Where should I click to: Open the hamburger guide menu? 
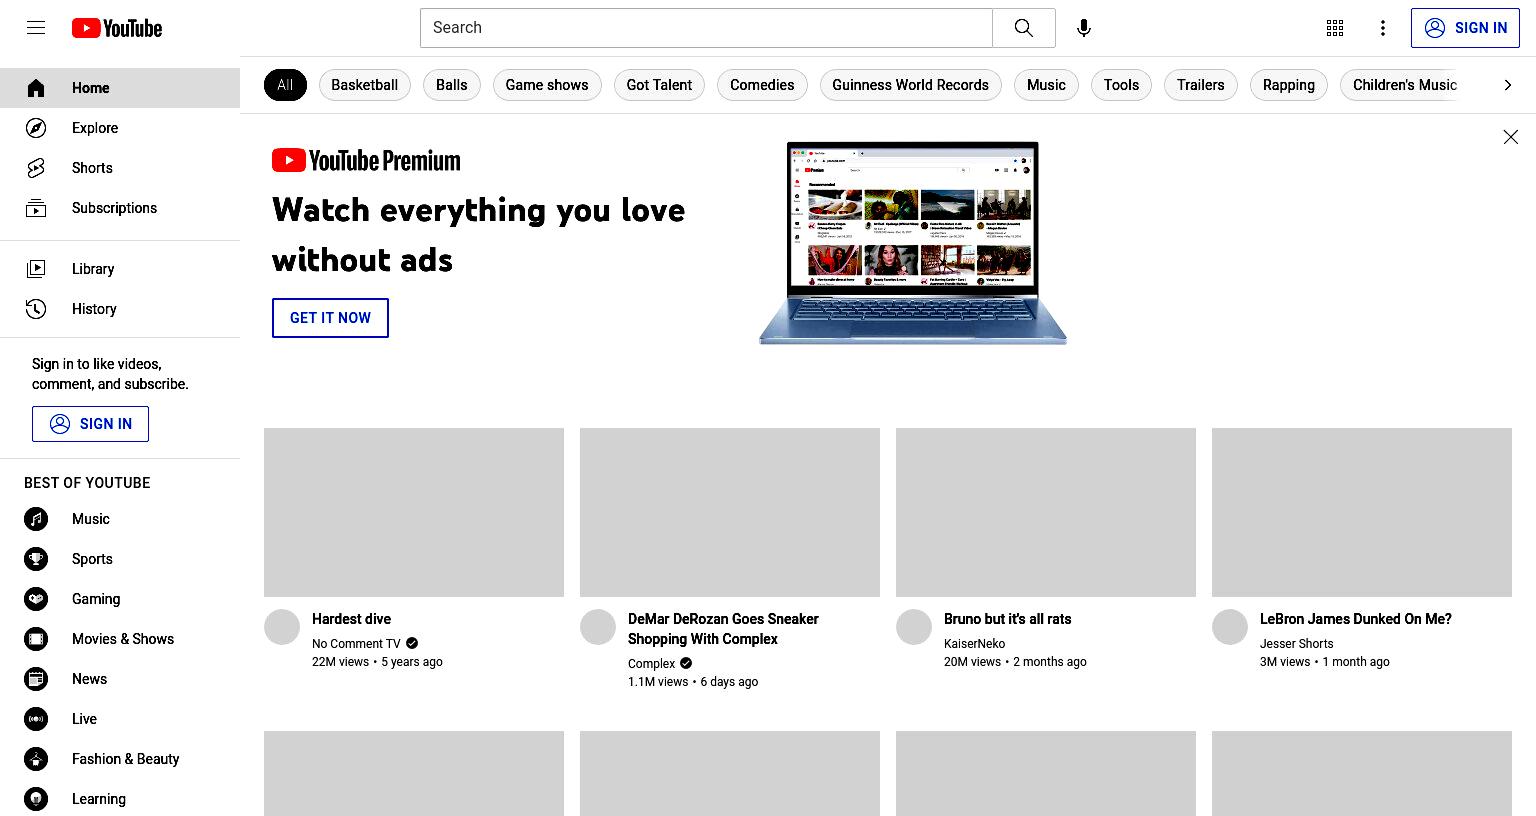[x=36, y=28]
